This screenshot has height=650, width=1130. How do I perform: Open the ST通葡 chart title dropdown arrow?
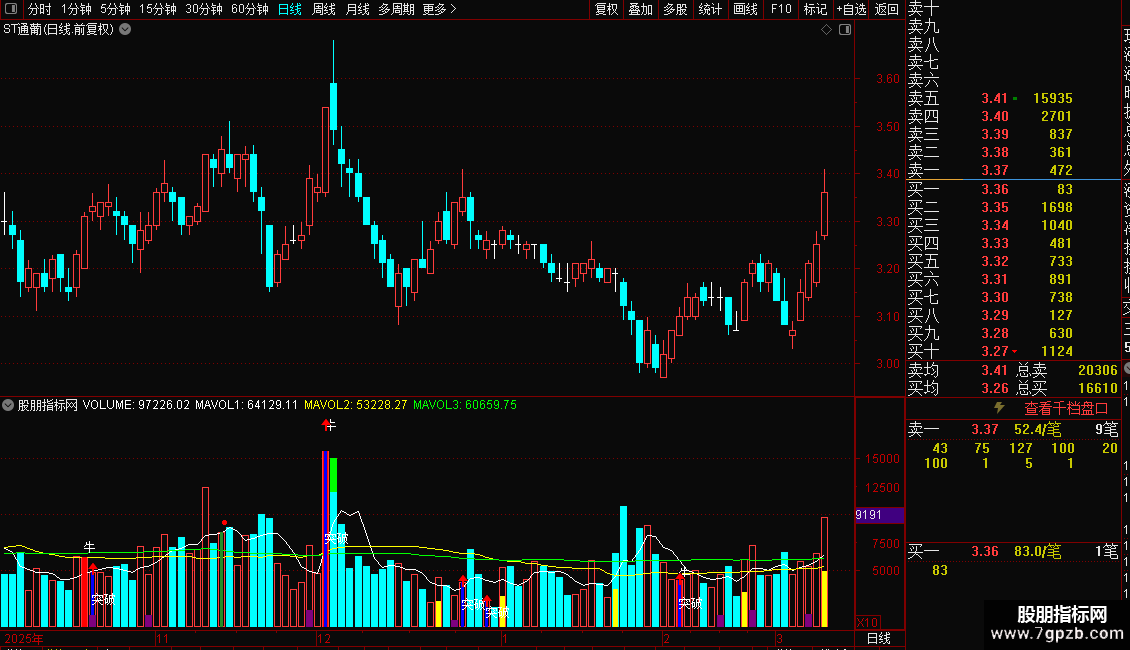125,30
